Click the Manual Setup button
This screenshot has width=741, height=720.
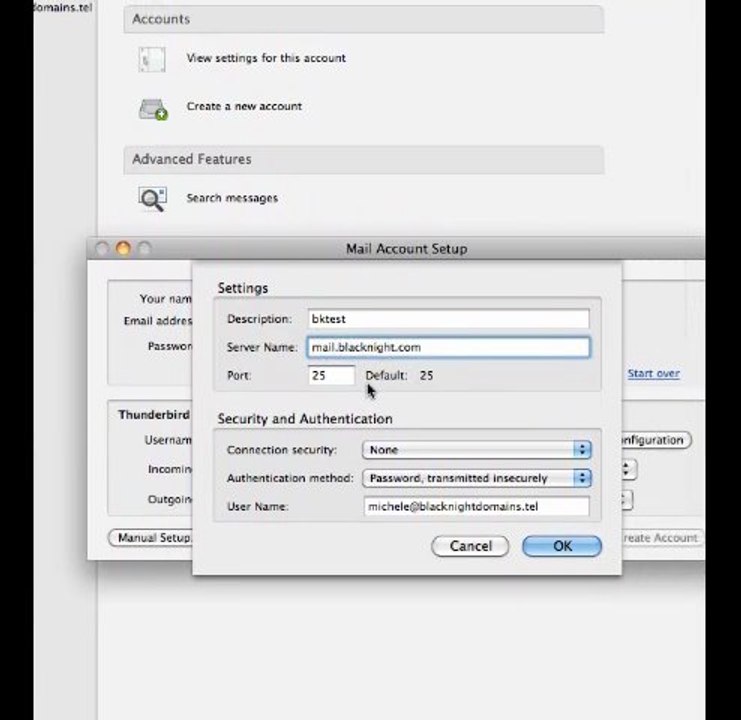click(151, 538)
